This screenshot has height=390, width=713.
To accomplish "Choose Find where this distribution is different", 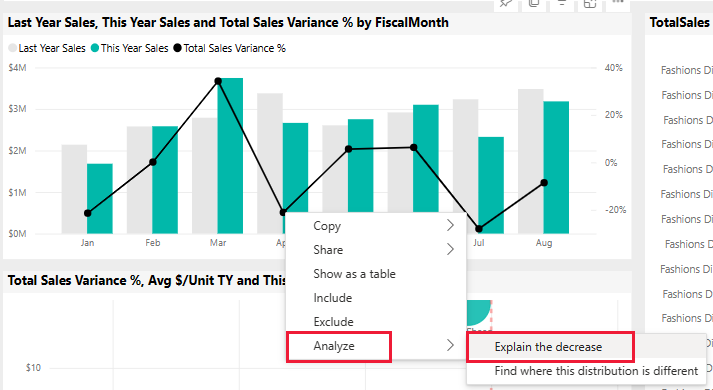I will [x=596, y=371].
